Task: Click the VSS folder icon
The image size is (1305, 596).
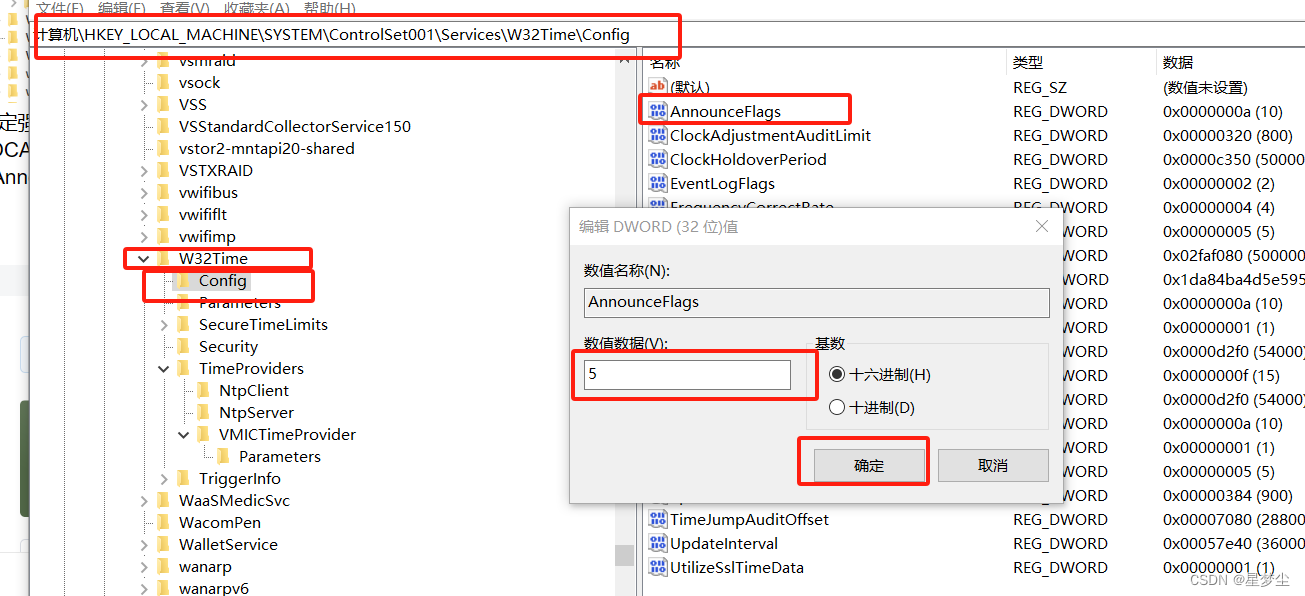Action: 163,104
